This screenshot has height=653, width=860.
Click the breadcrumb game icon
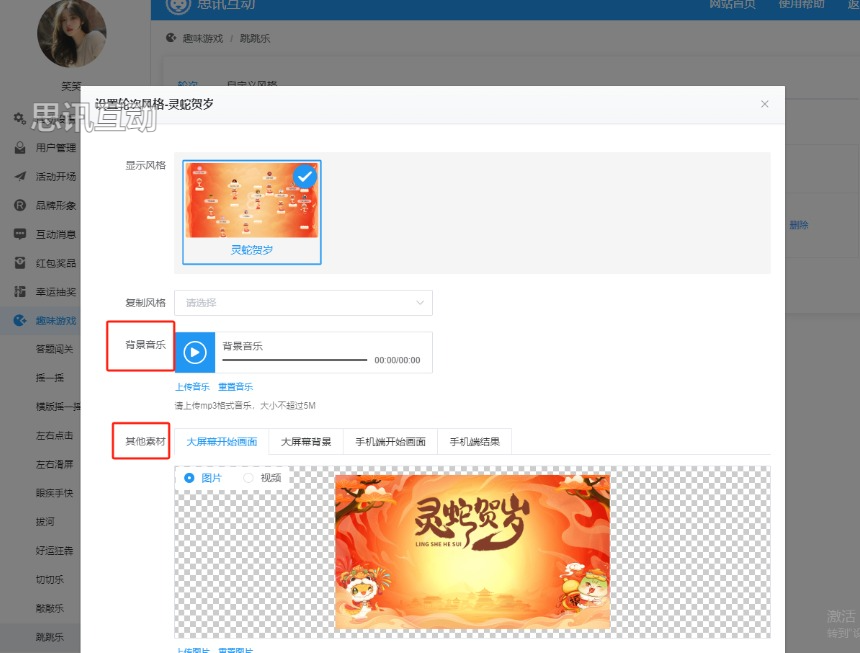pos(171,38)
